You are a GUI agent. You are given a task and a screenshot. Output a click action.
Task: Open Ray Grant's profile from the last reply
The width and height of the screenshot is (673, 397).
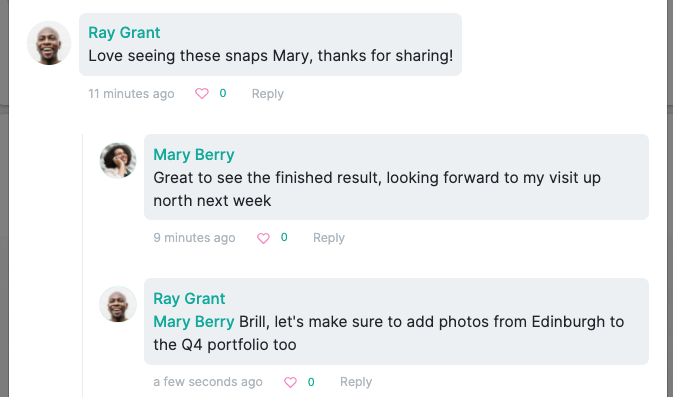click(189, 299)
